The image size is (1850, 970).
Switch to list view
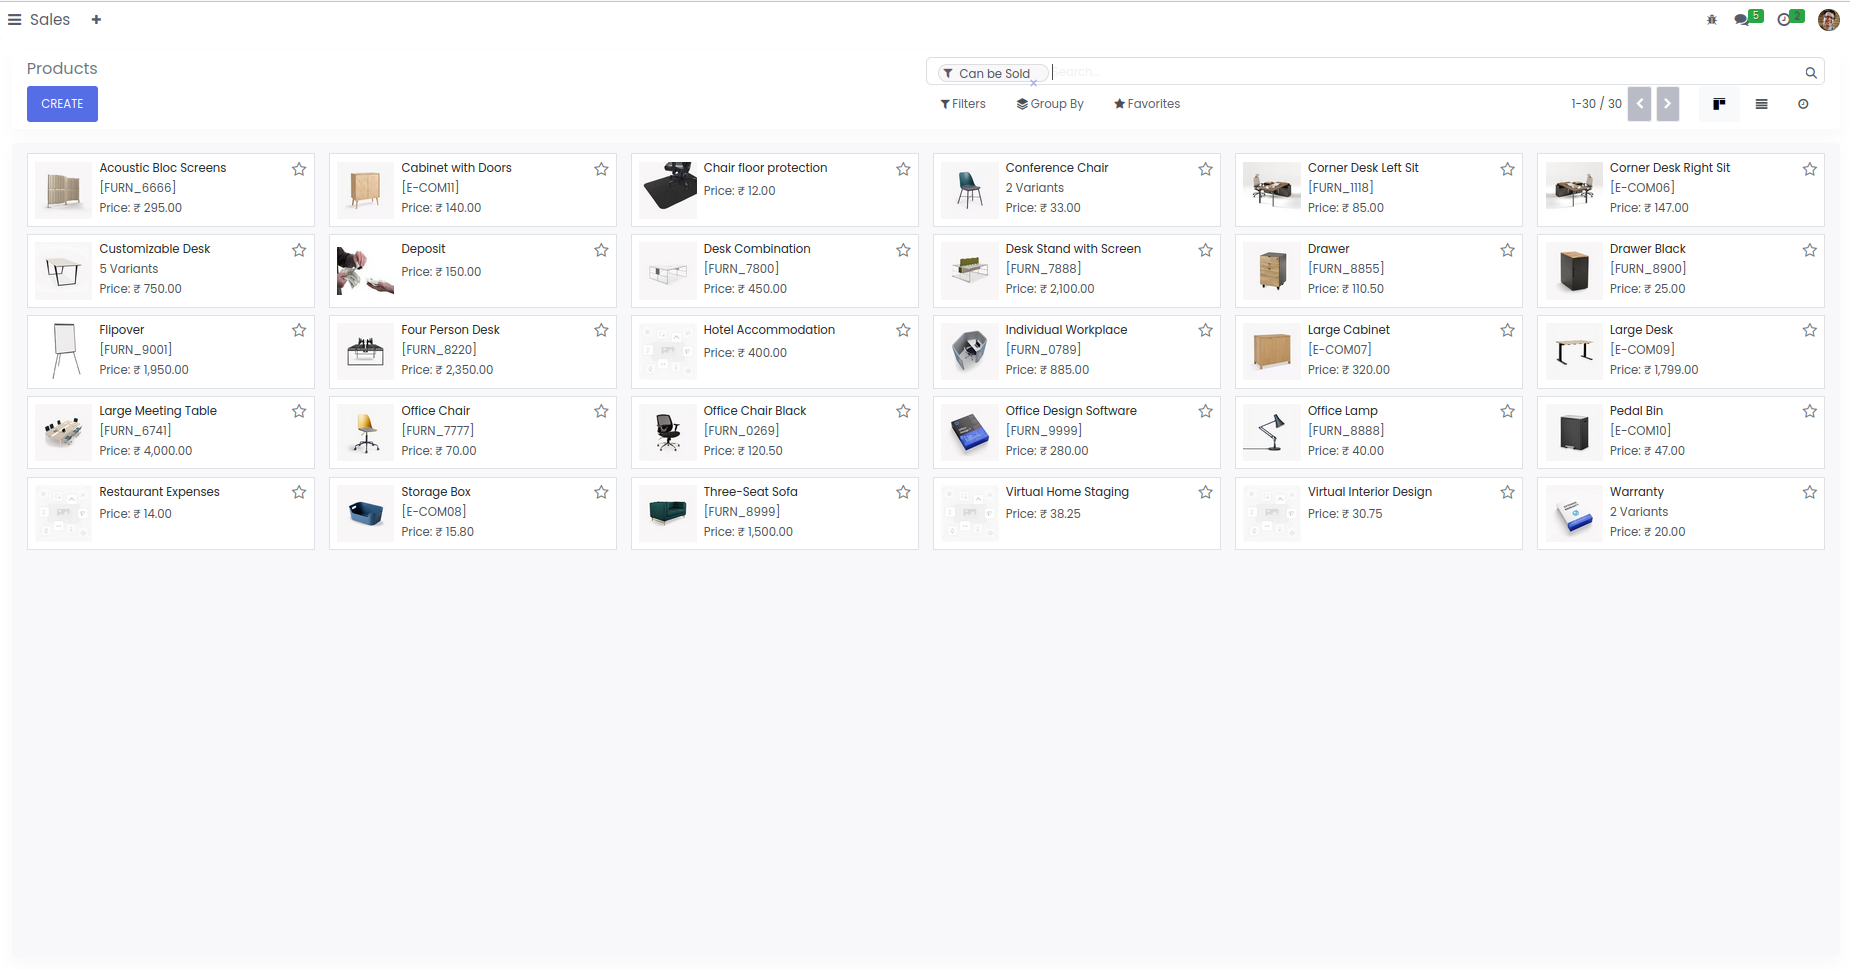pyautogui.click(x=1761, y=104)
